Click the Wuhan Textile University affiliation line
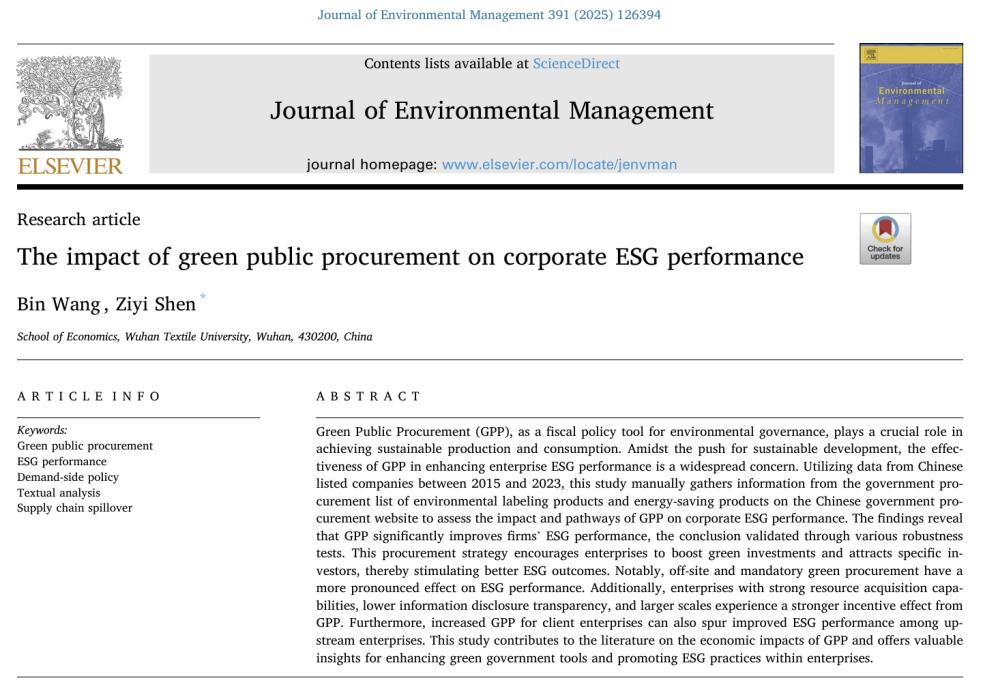 194,336
